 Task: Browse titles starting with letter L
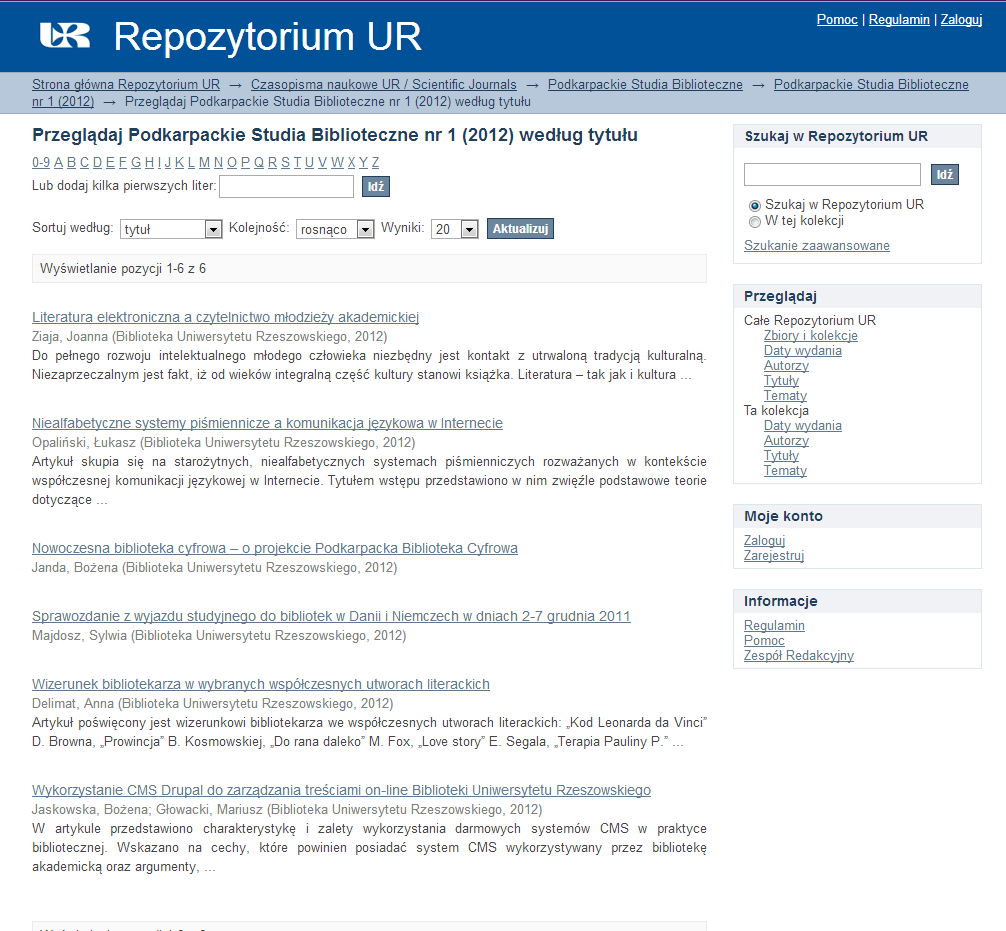[191, 162]
